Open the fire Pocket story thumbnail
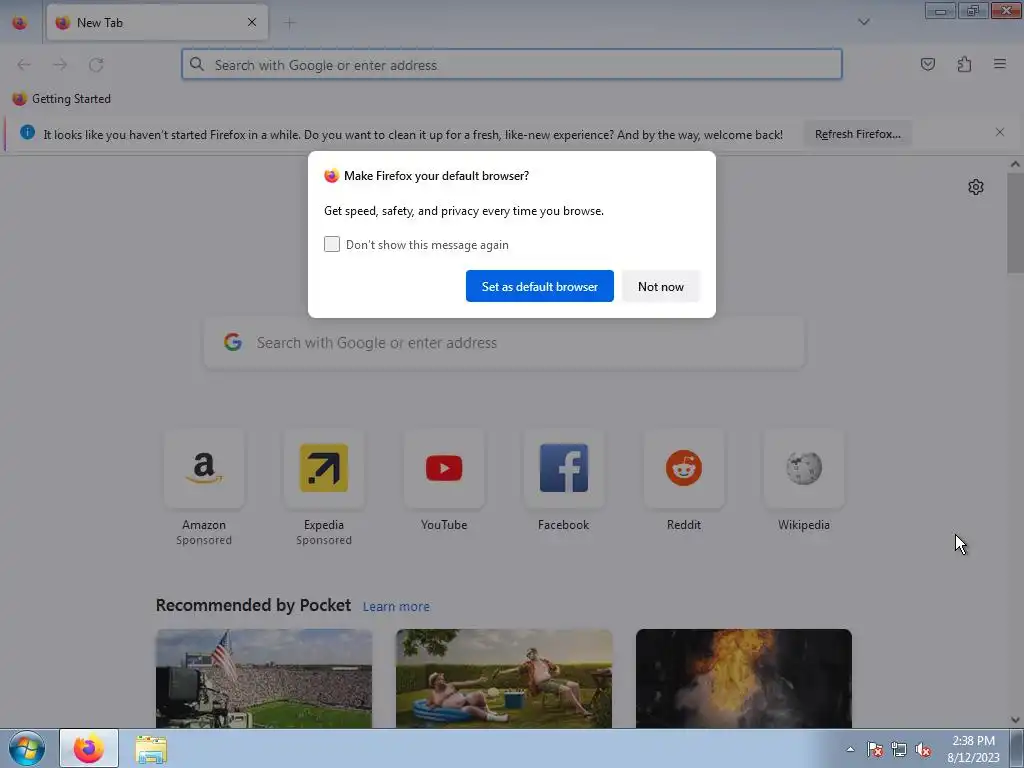The height and width of the screenshot is (768, 1024). (744, 679)
